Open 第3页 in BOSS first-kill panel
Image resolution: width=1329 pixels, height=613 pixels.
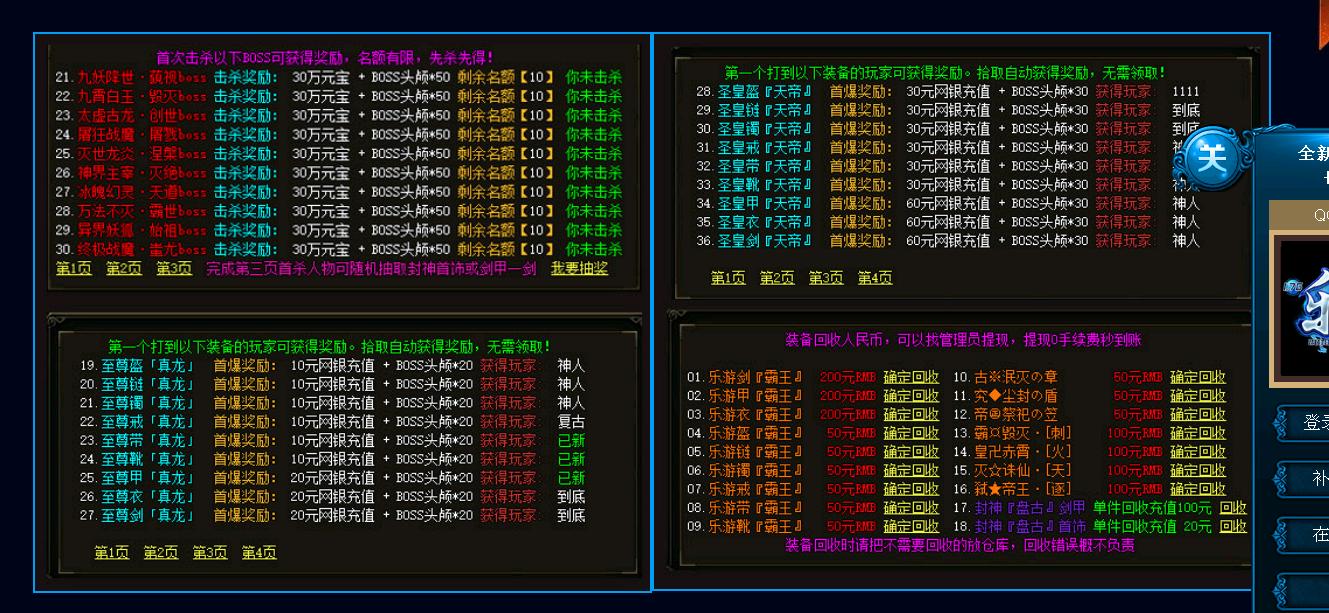click(x=173, y=268)
